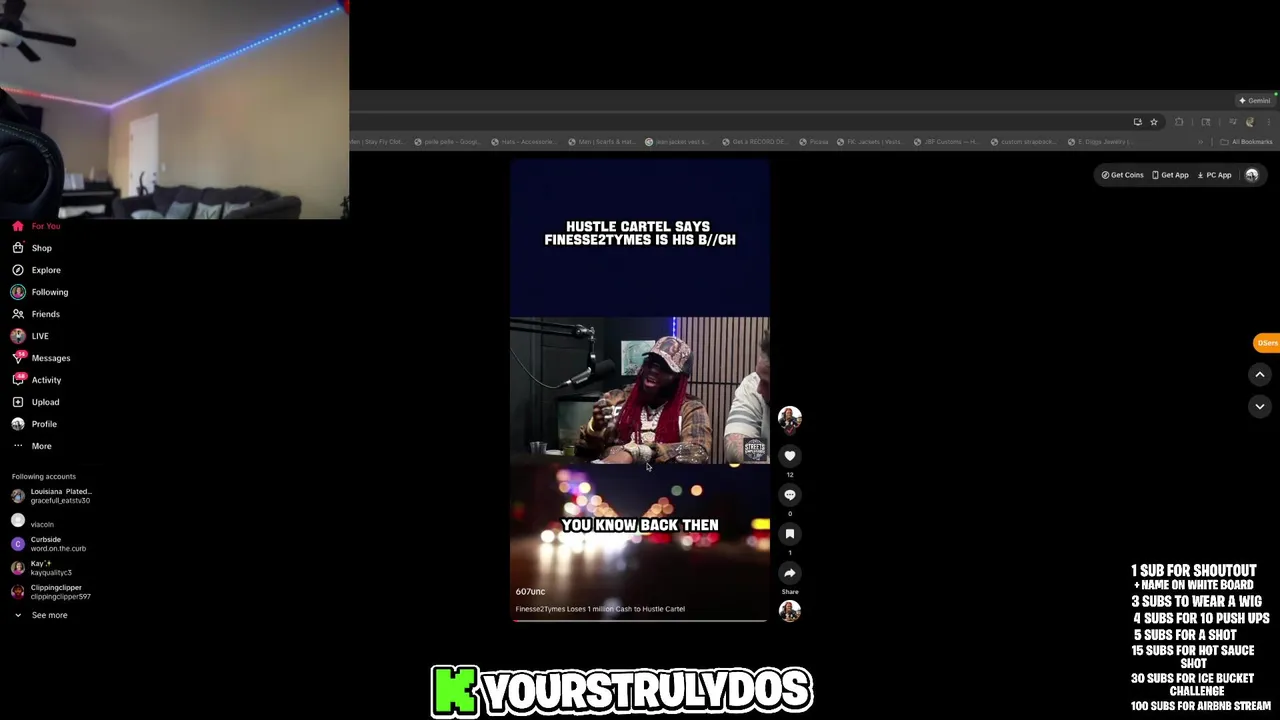Open 'jean jacket vest' bookmark
Screen dimensions: 1280x720
677,142
